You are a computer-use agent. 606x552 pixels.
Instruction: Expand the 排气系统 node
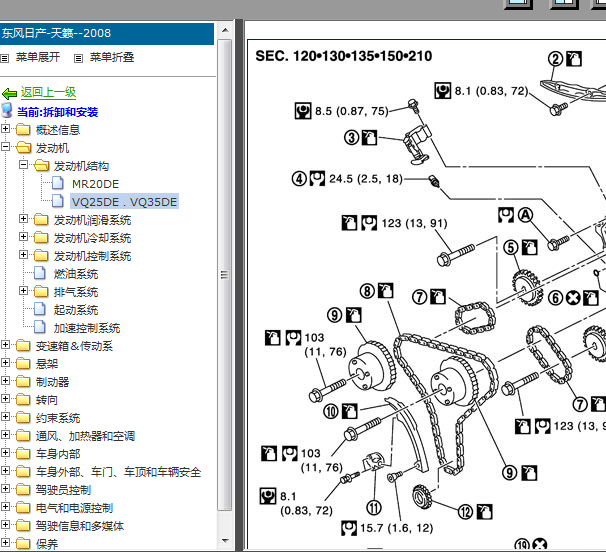23,290
